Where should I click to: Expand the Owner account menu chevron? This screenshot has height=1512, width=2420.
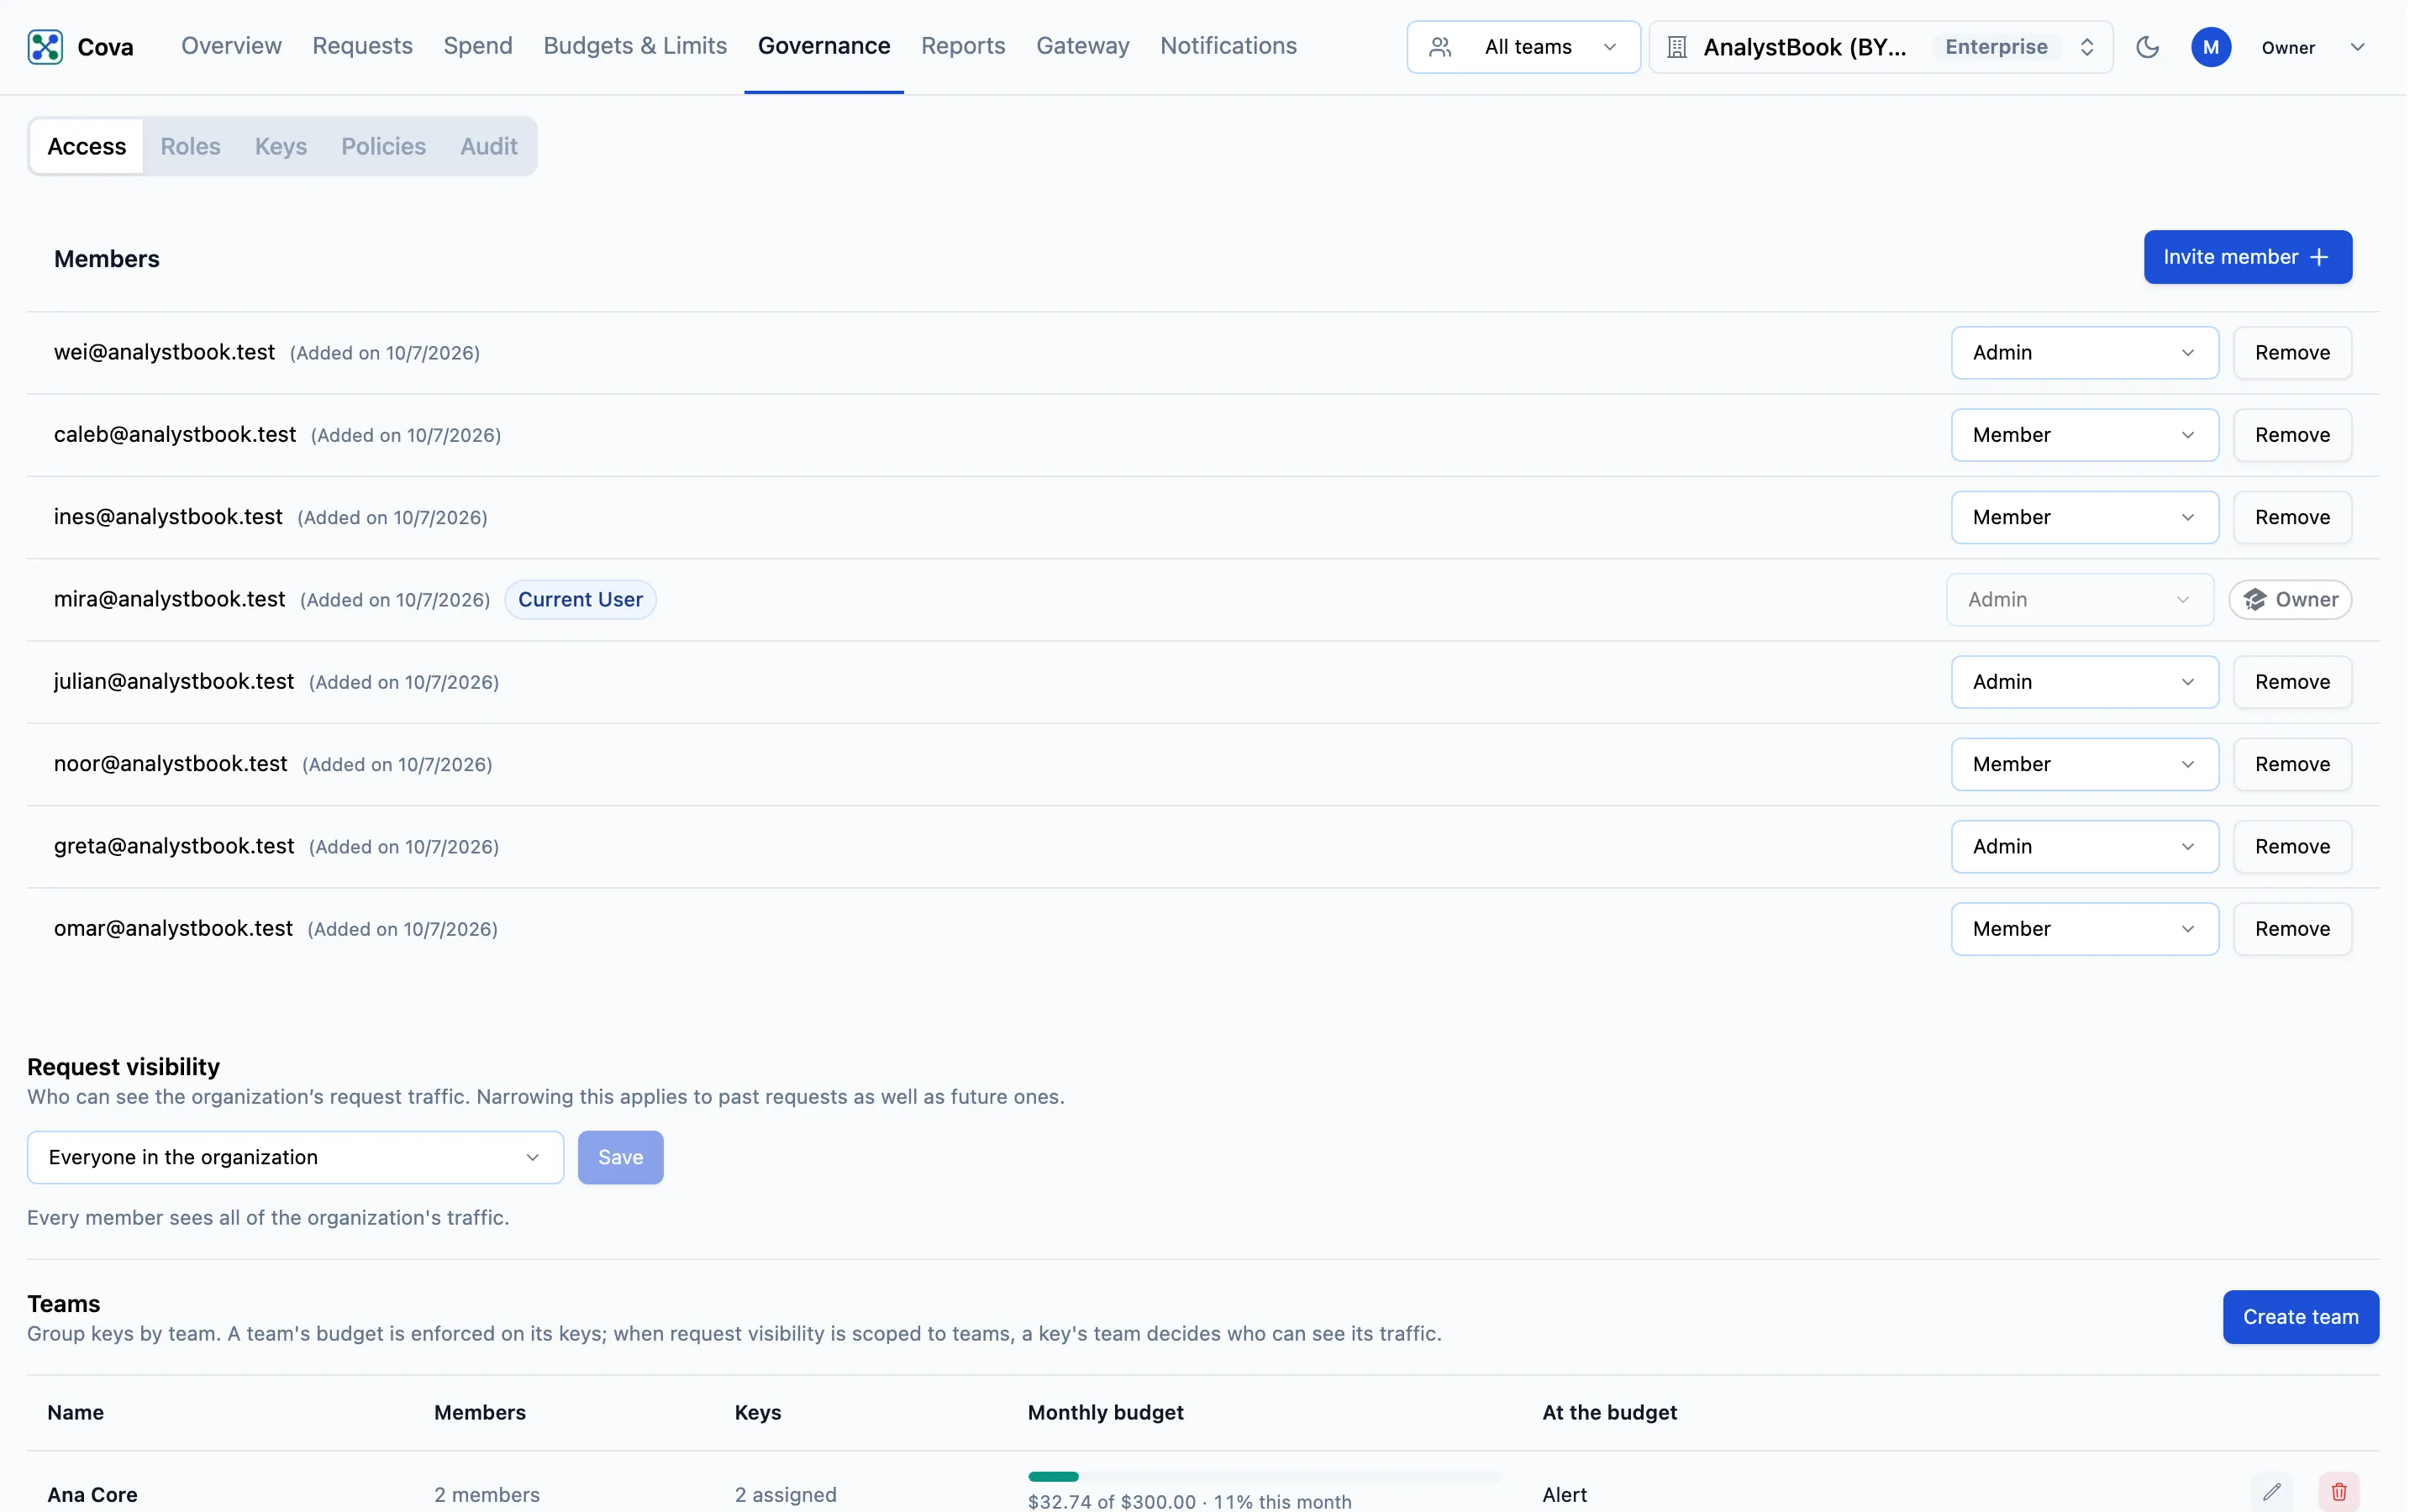pos(2357,47)
